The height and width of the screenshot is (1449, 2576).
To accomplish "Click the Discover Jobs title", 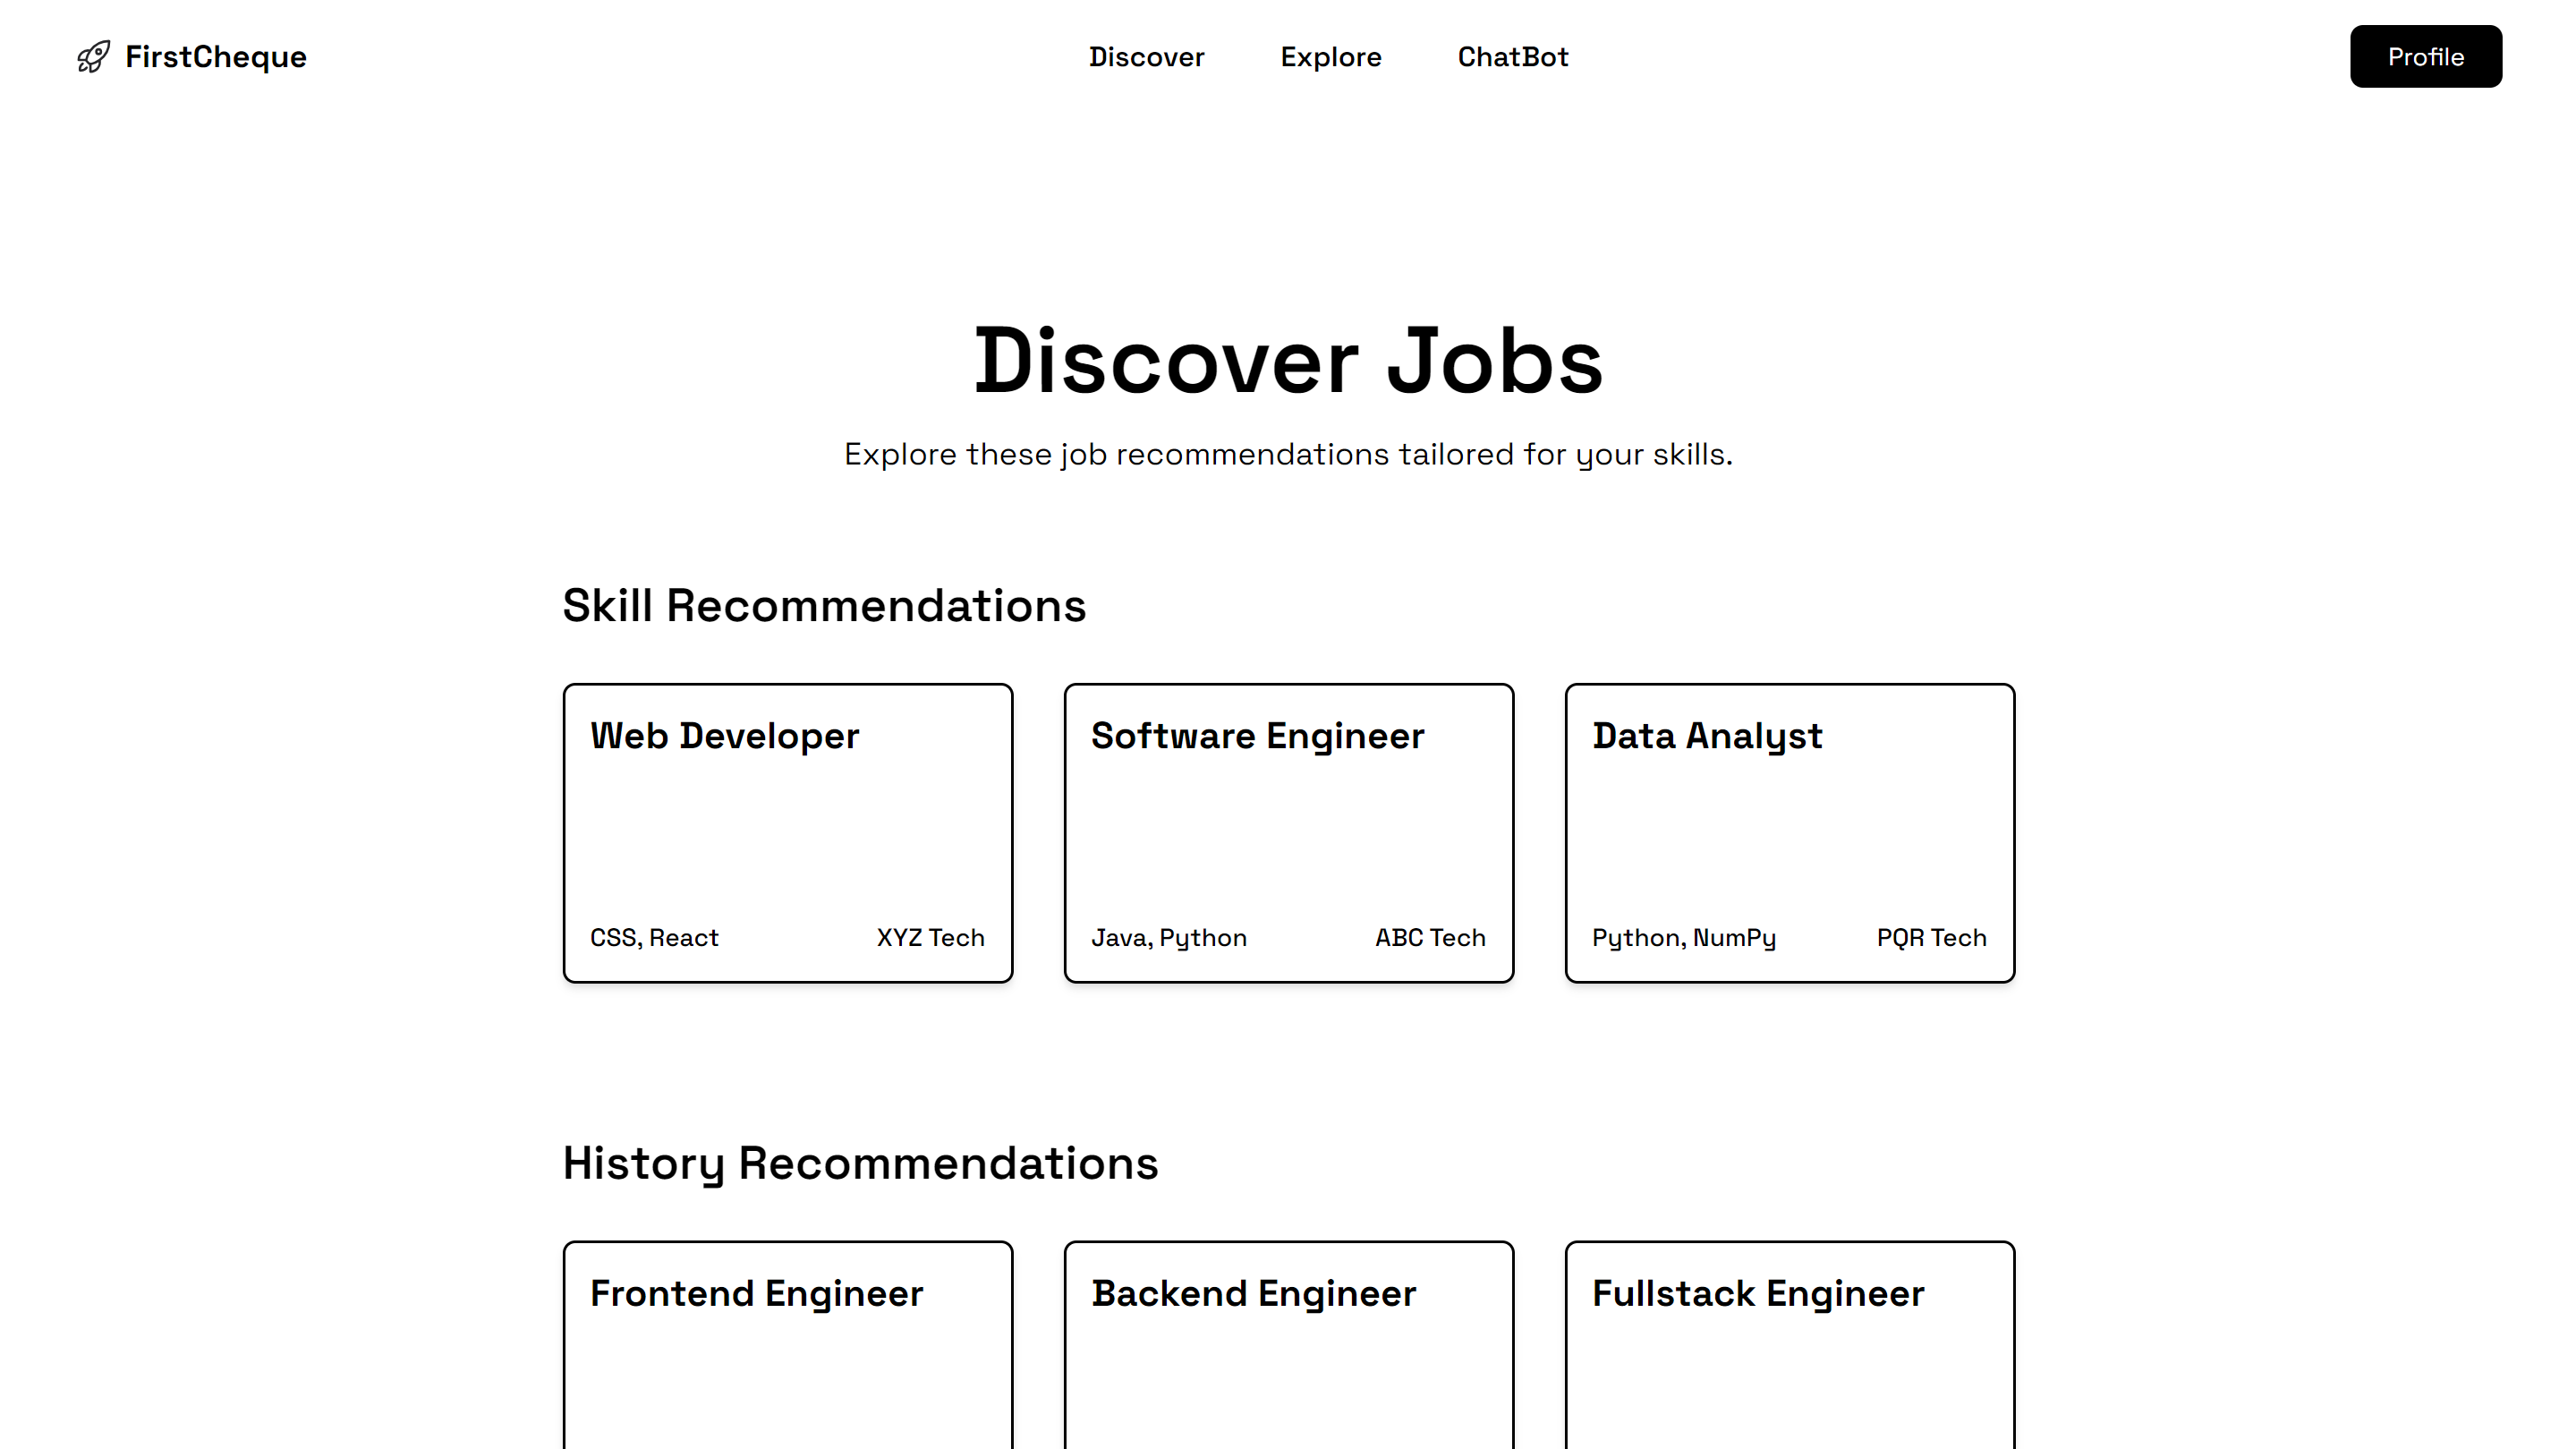I will (1288, 361).
